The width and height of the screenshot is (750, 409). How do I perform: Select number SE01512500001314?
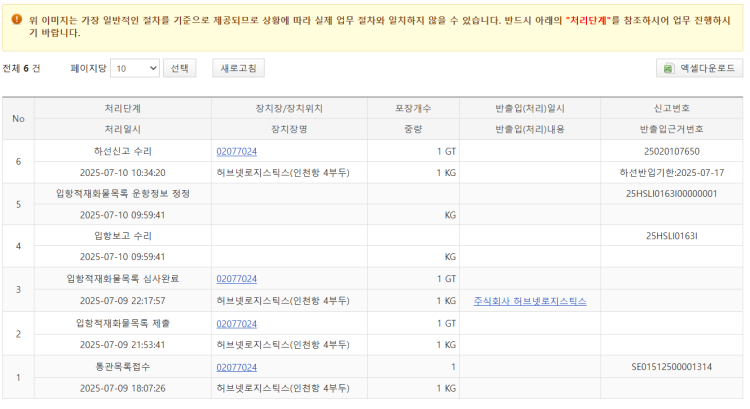pos(672,367)
